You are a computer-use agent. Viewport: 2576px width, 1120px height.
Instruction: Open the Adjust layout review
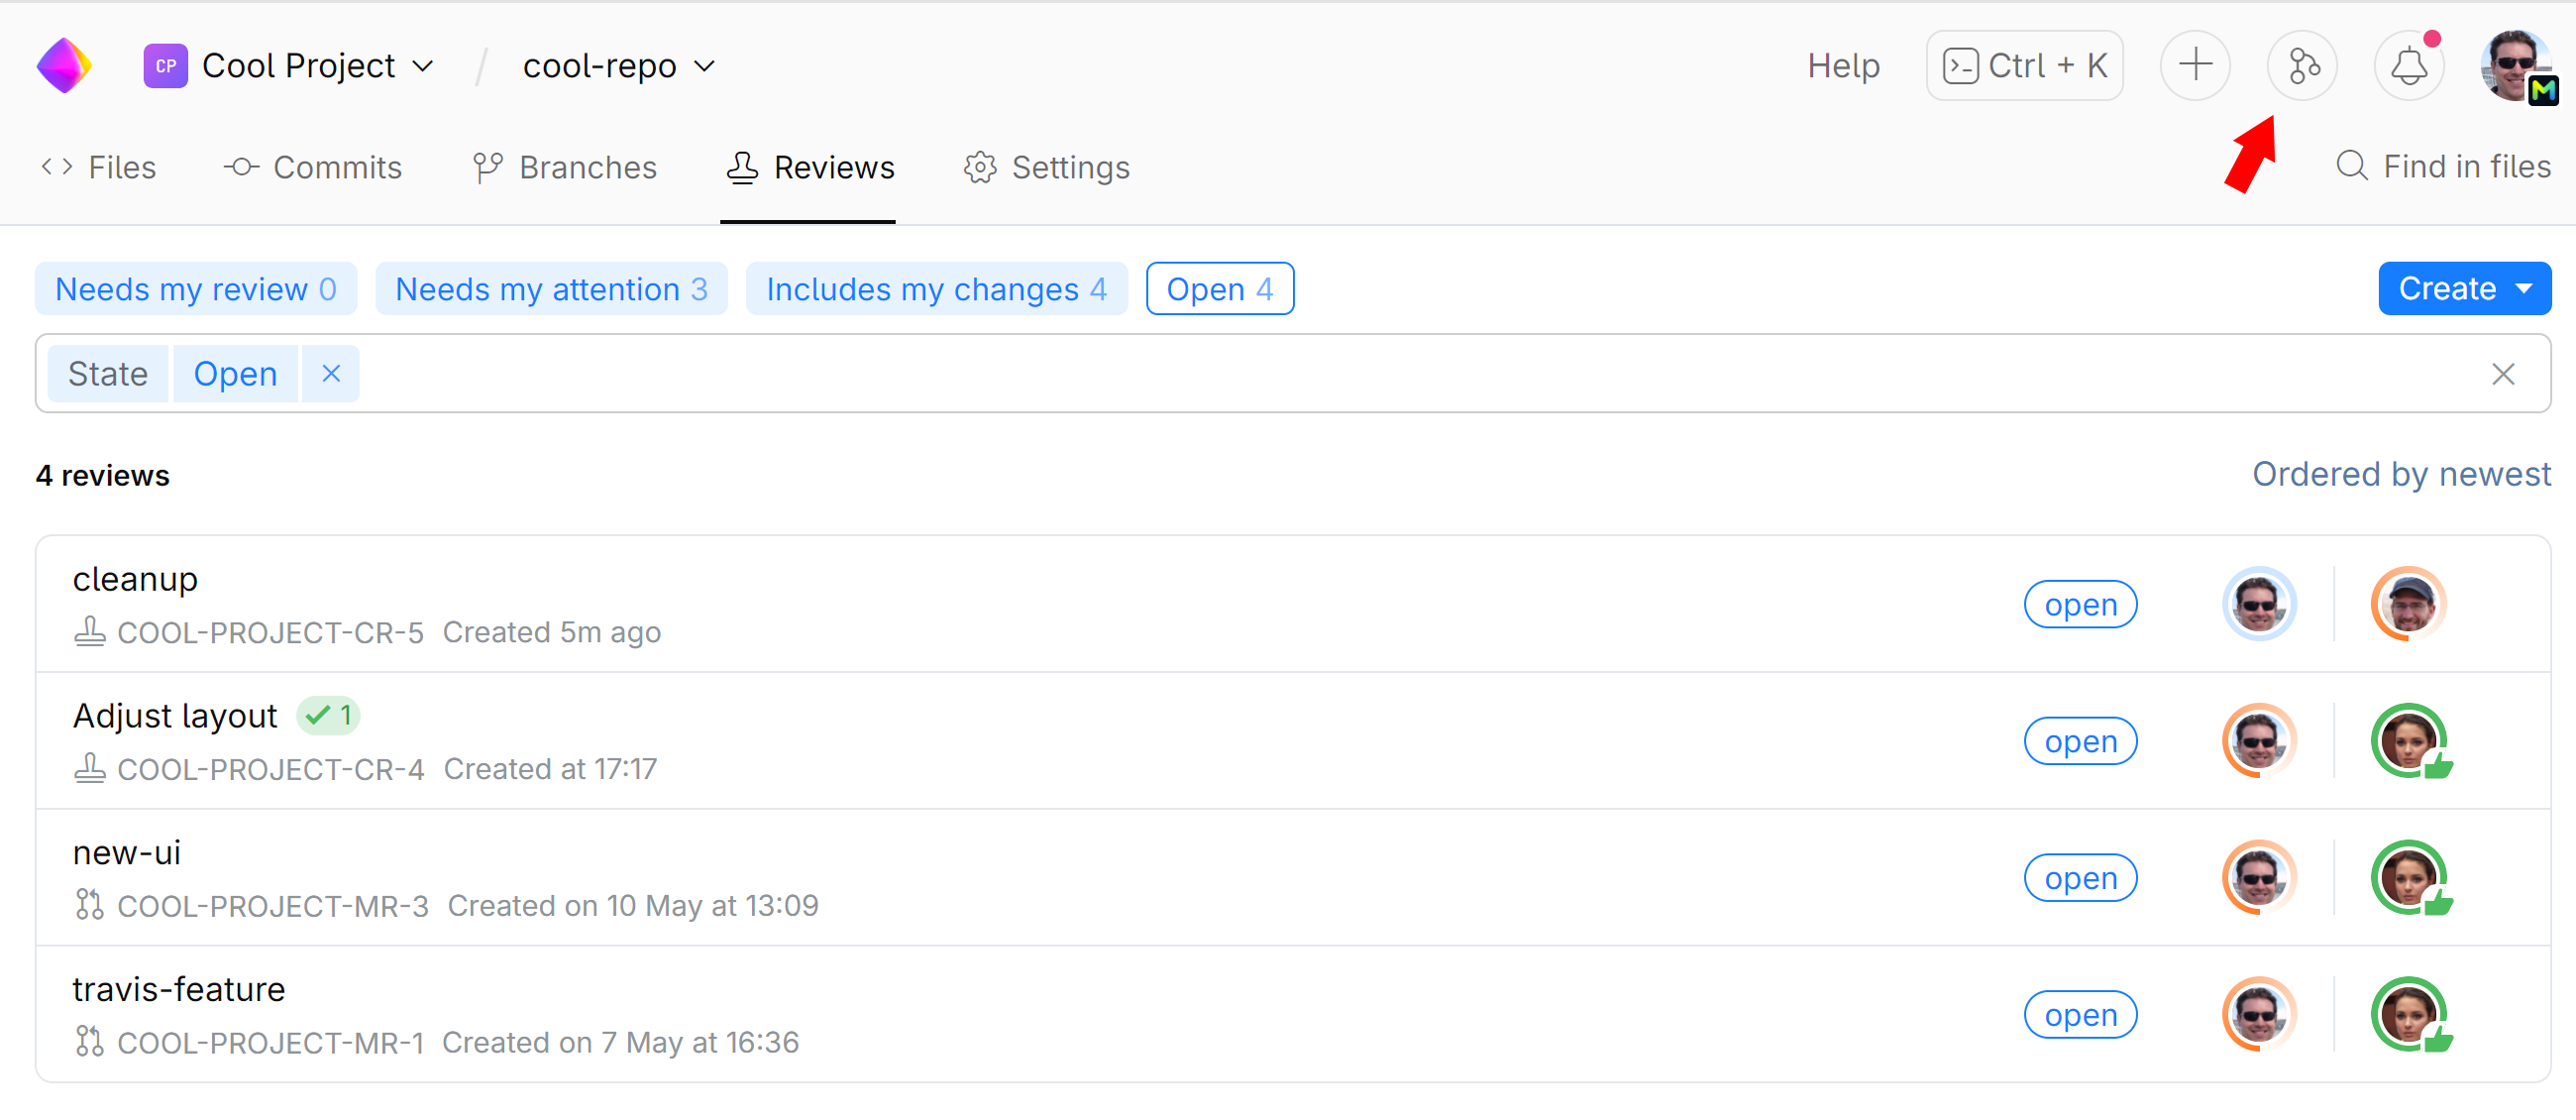[175, 716]
